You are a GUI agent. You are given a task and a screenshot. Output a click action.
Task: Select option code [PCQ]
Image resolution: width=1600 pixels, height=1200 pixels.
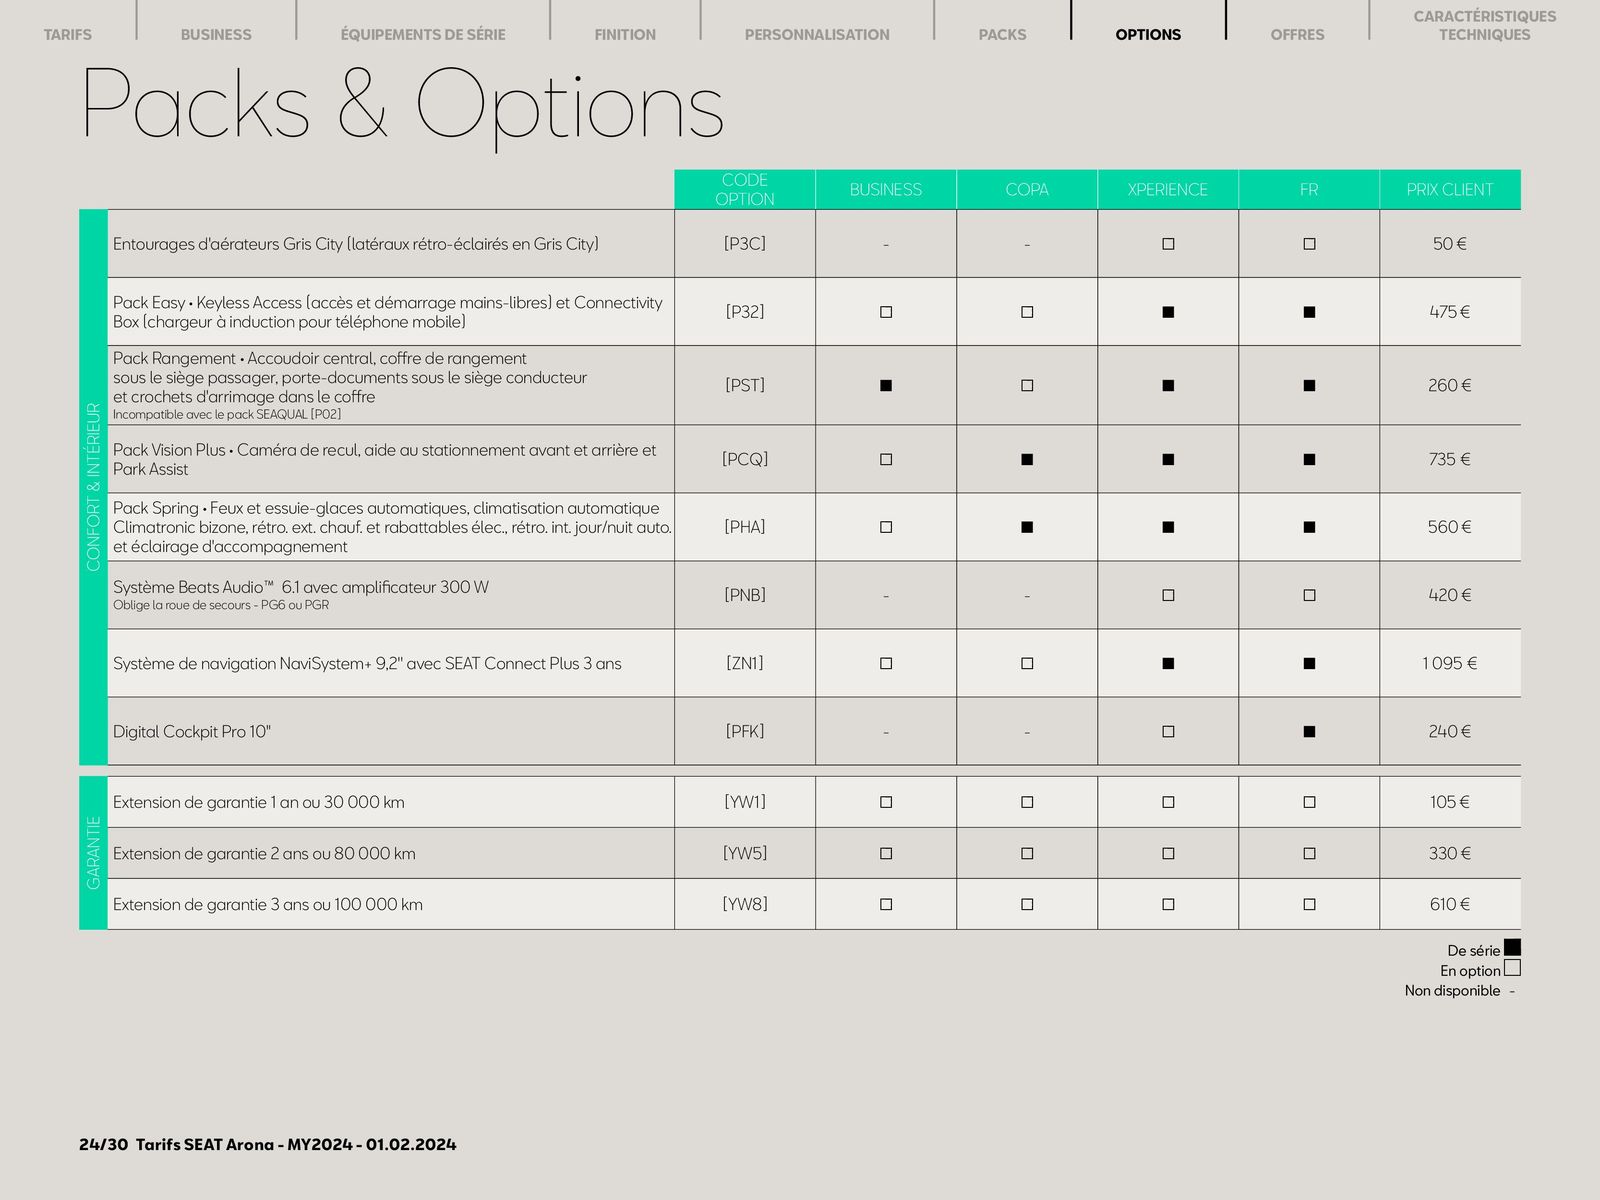point(745,459)
